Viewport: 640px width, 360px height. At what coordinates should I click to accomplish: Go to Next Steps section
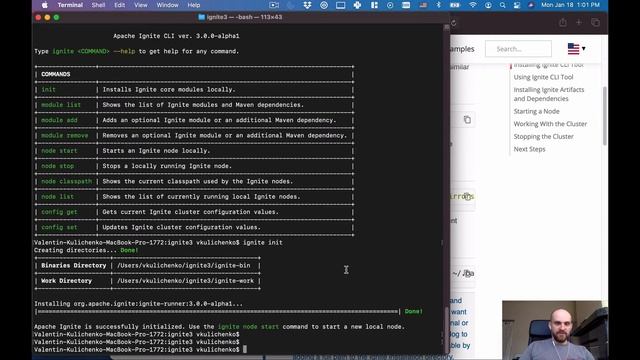click(529, 149)
